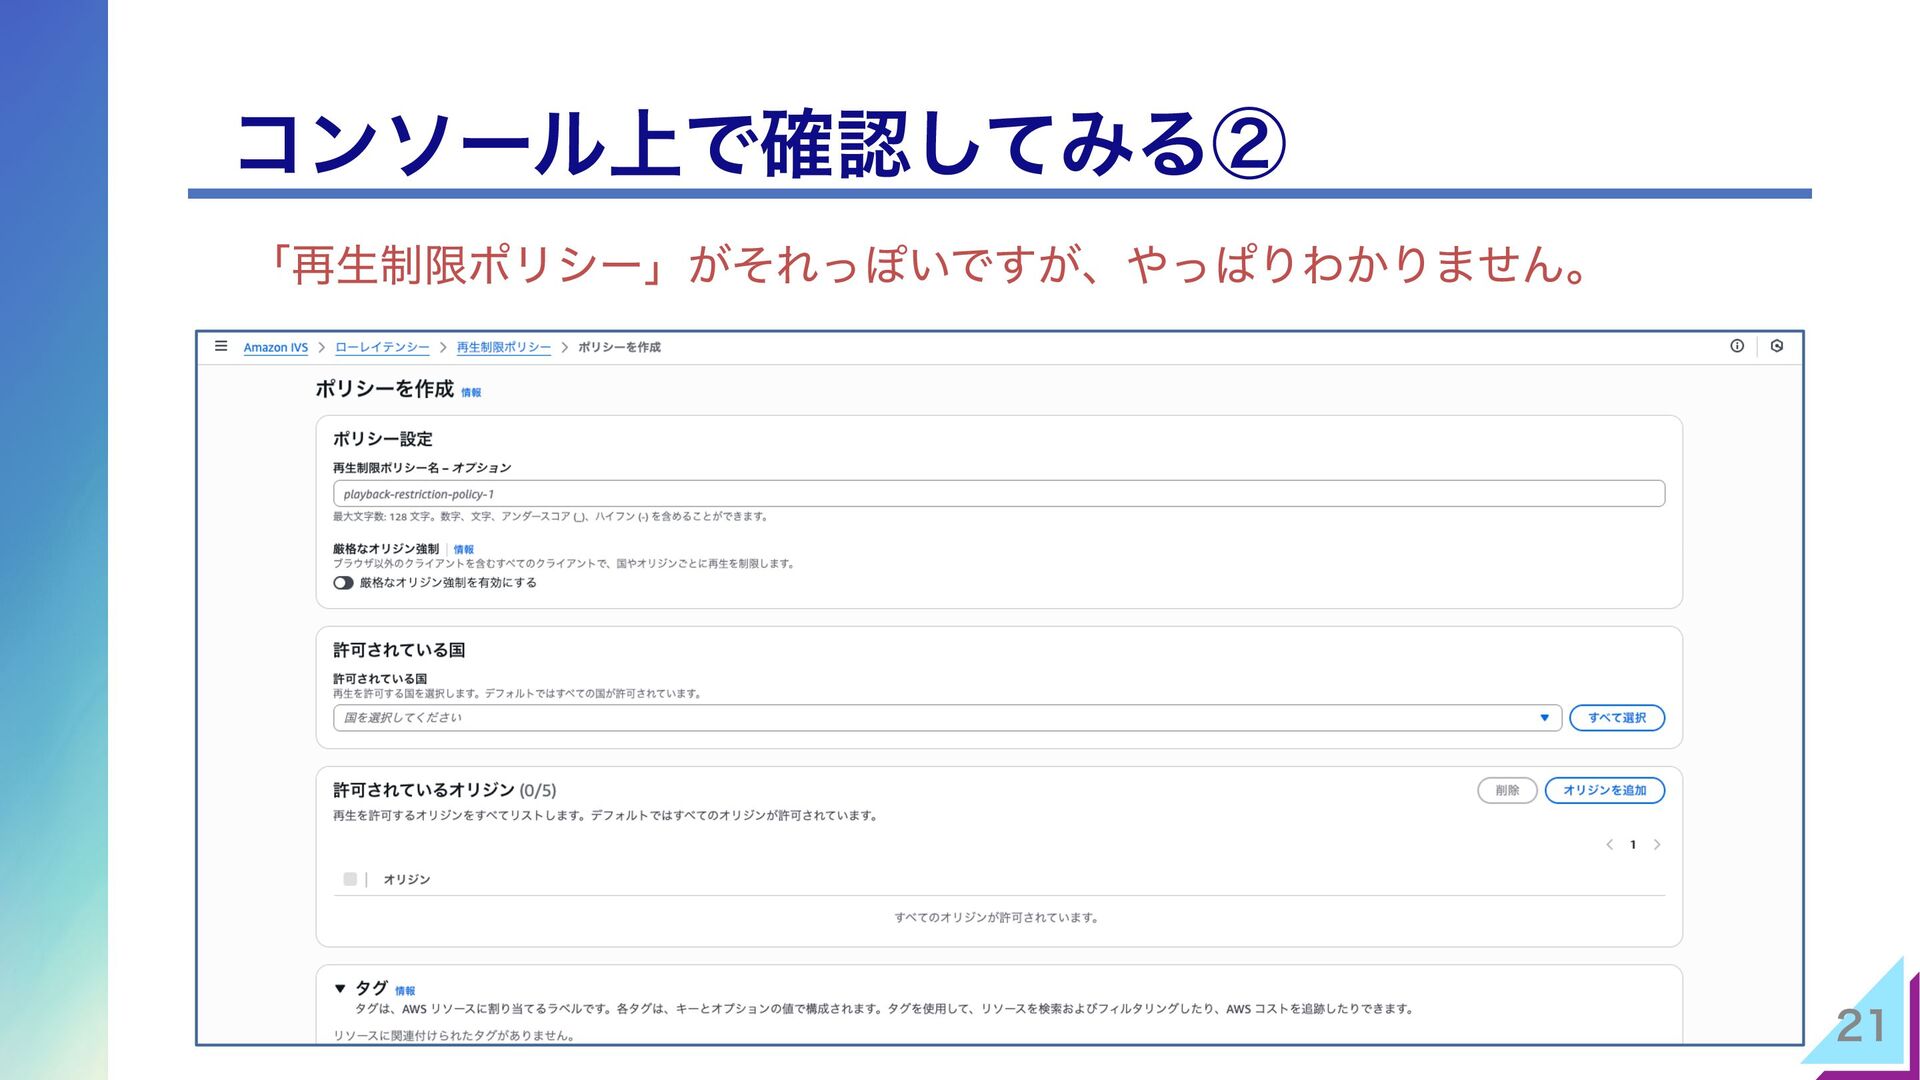Go to previous page of origins list

click(x=1609, y=845)
